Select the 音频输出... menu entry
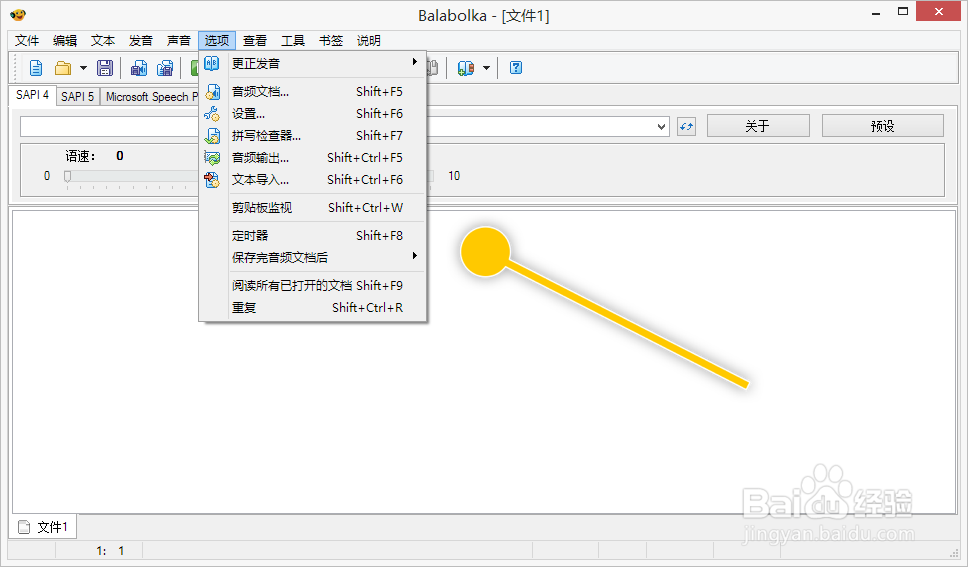This screenshot has height=567, width=968. [x=312, y=158]
